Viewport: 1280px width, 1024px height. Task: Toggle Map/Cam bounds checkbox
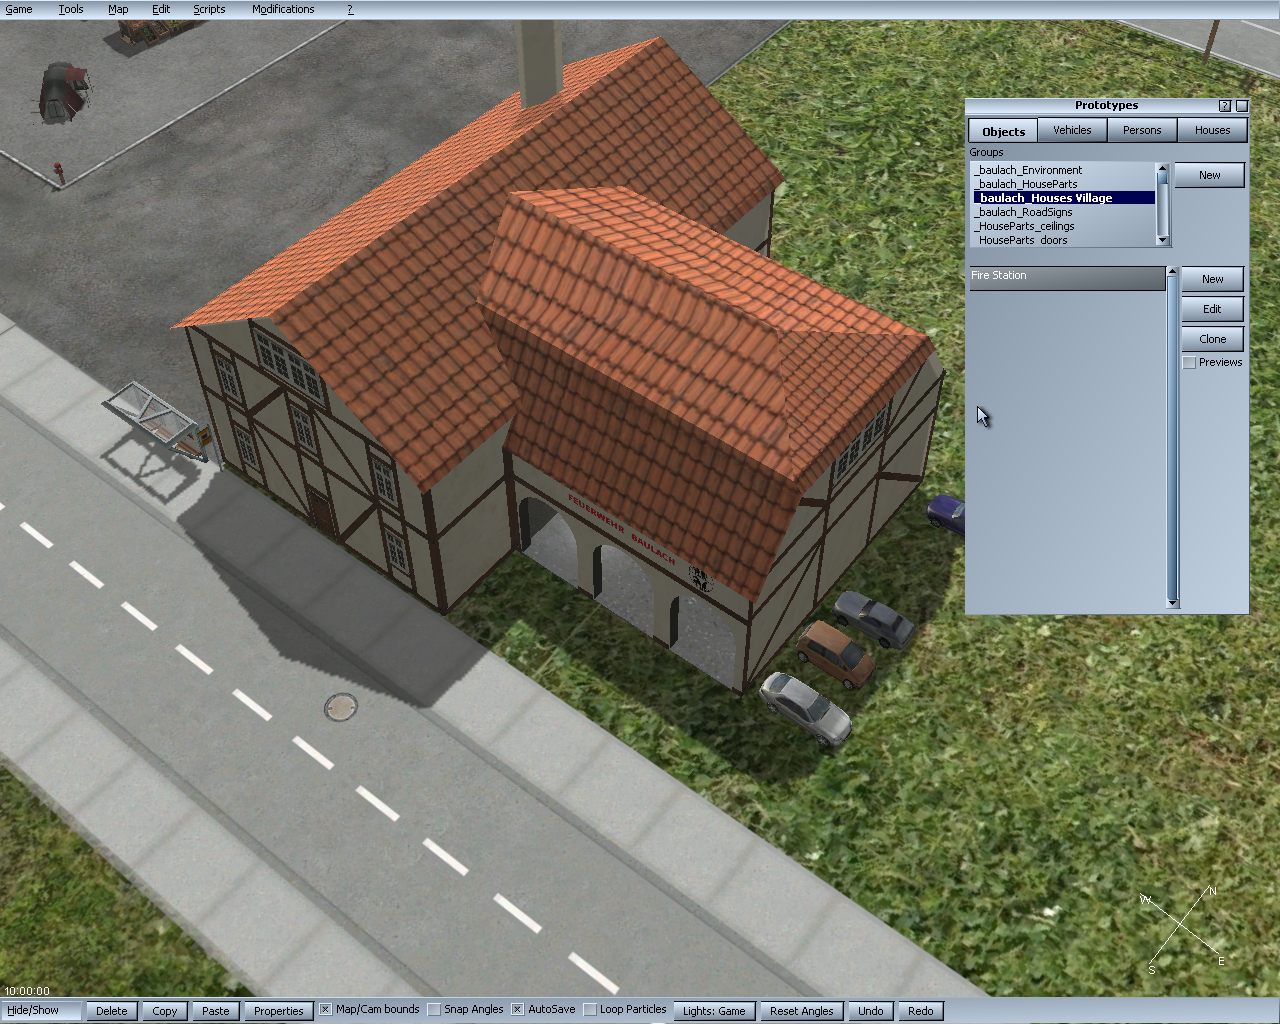325,1010
